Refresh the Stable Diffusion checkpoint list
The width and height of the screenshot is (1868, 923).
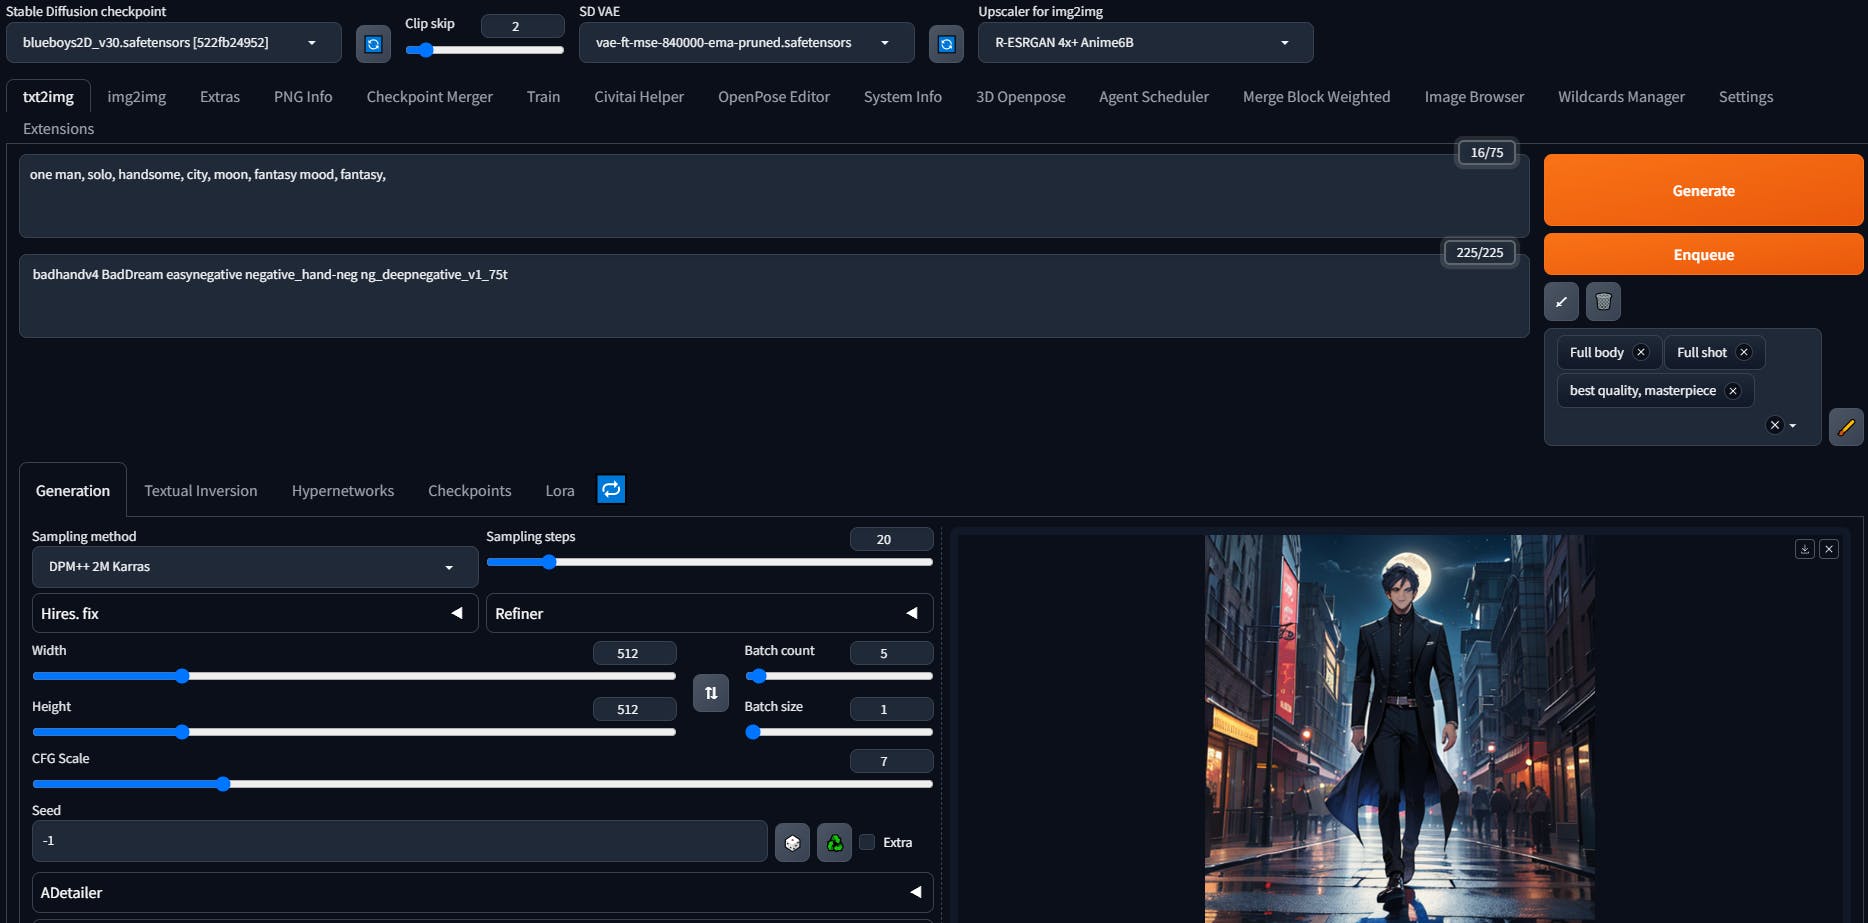point(373,44)
